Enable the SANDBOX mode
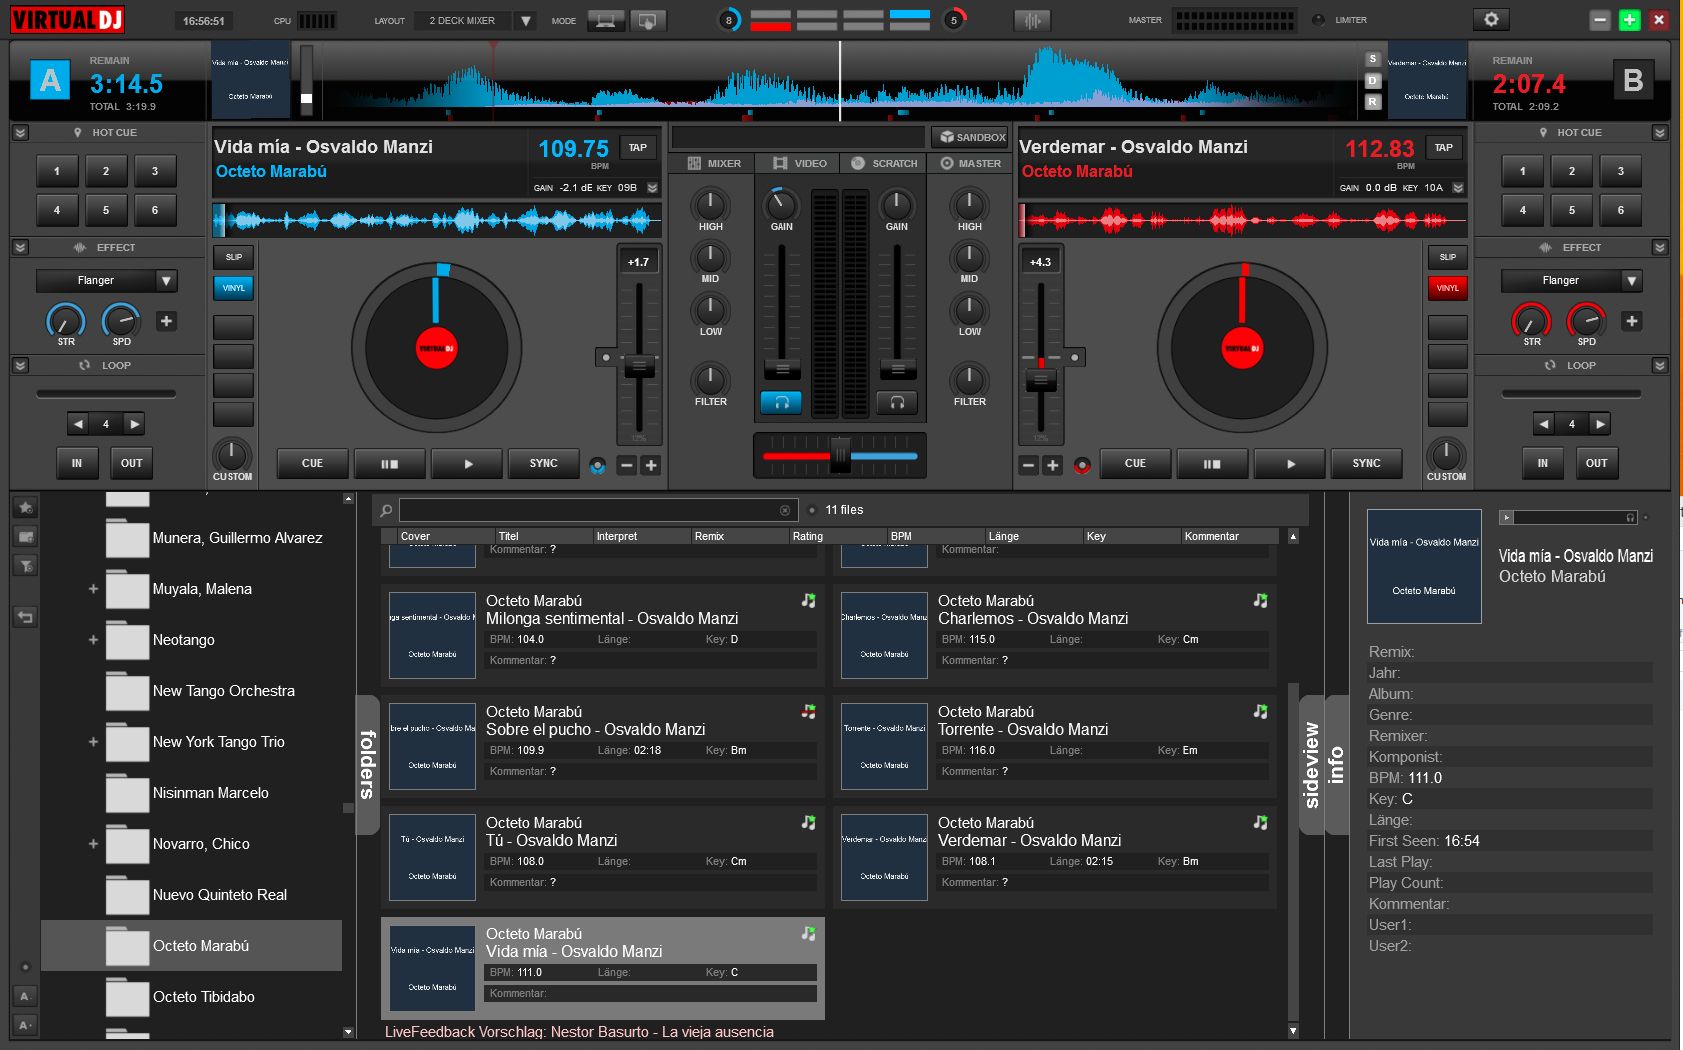The image size is (1683, 1050). (971, 137)
